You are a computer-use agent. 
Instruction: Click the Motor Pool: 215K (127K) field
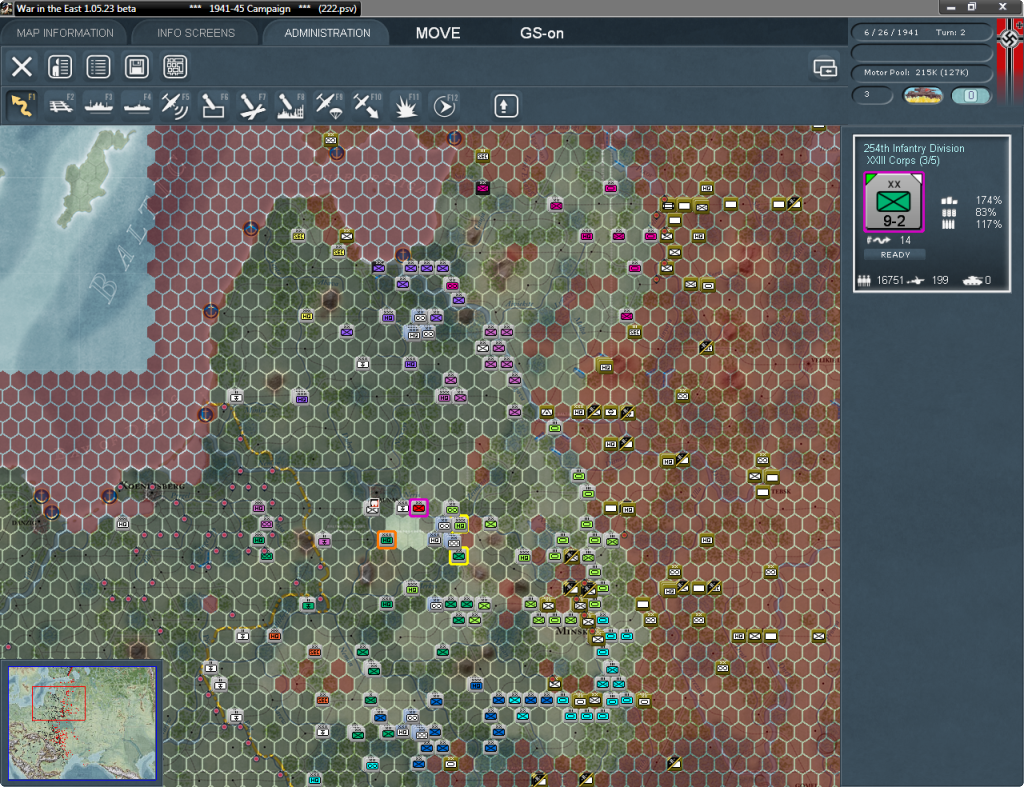(x=921, y=72)
